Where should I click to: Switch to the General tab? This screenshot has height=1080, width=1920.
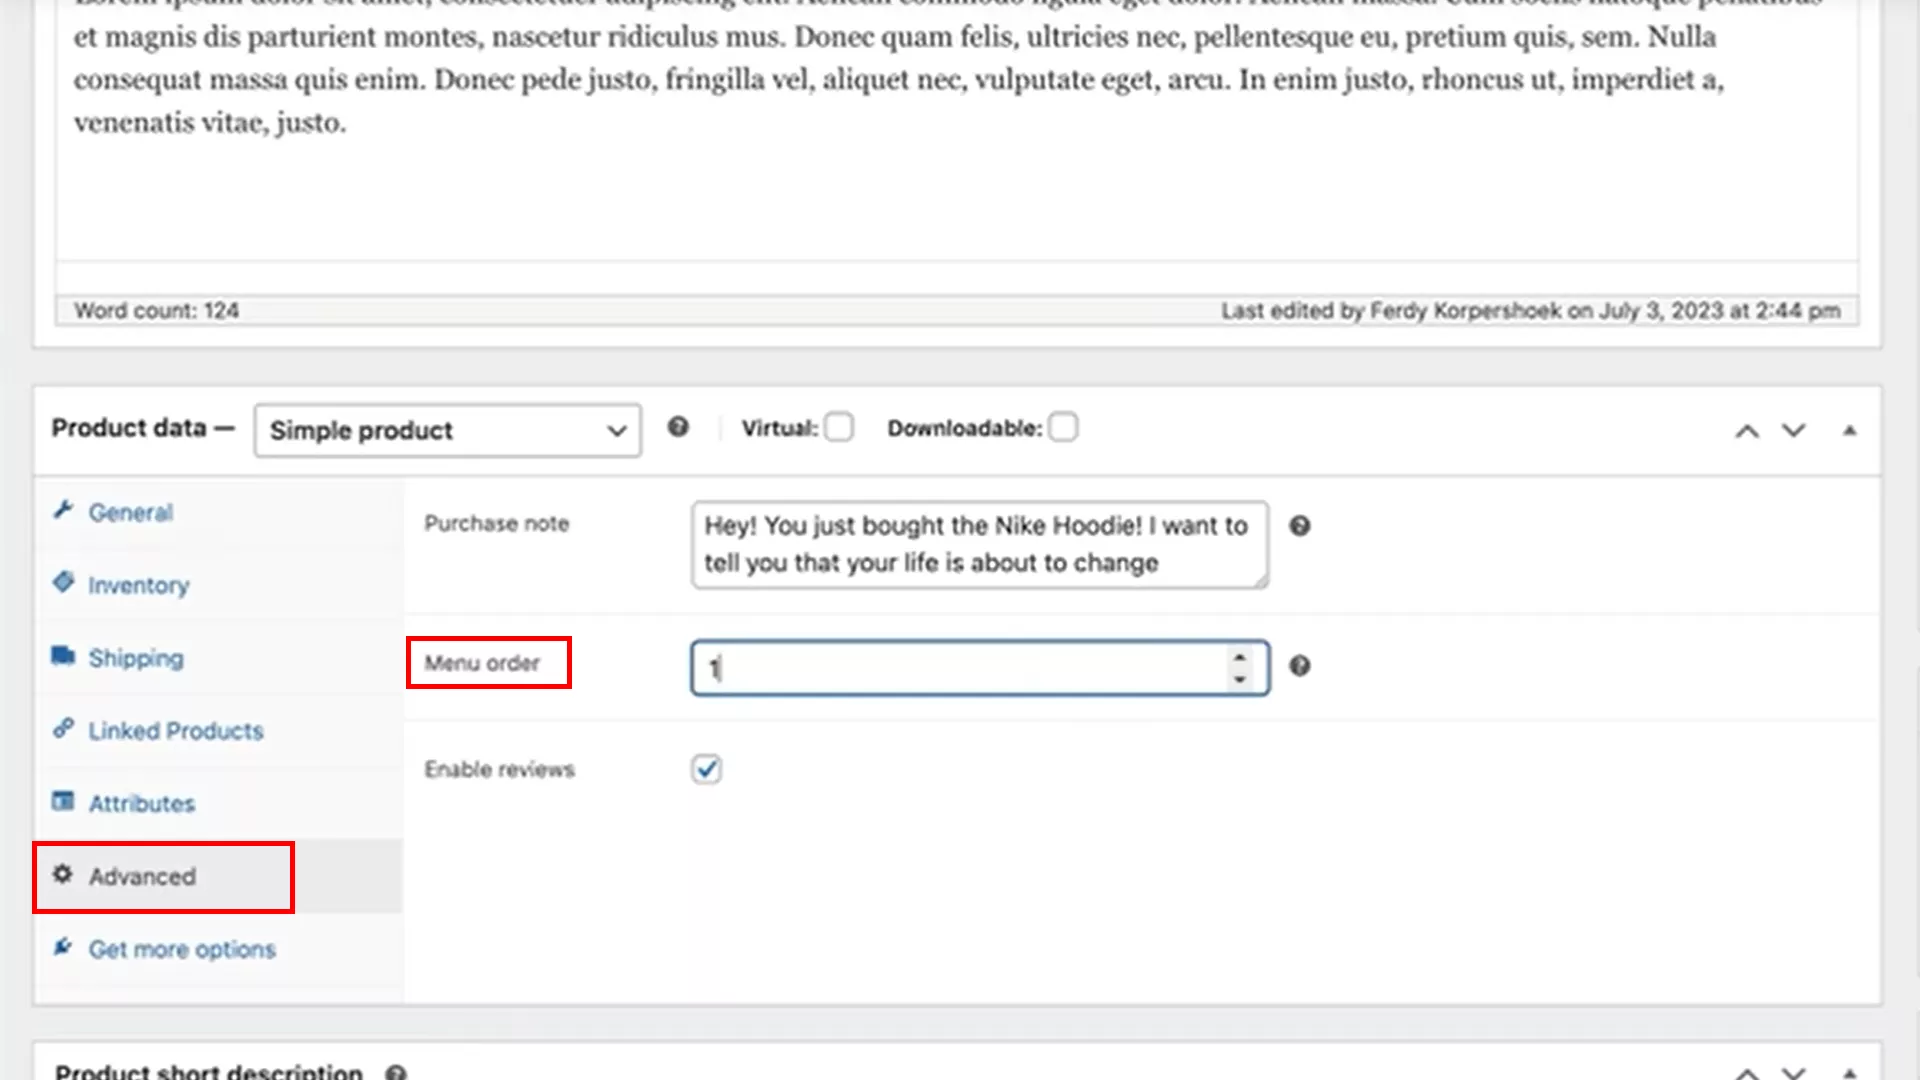click(x=130, y=511)
